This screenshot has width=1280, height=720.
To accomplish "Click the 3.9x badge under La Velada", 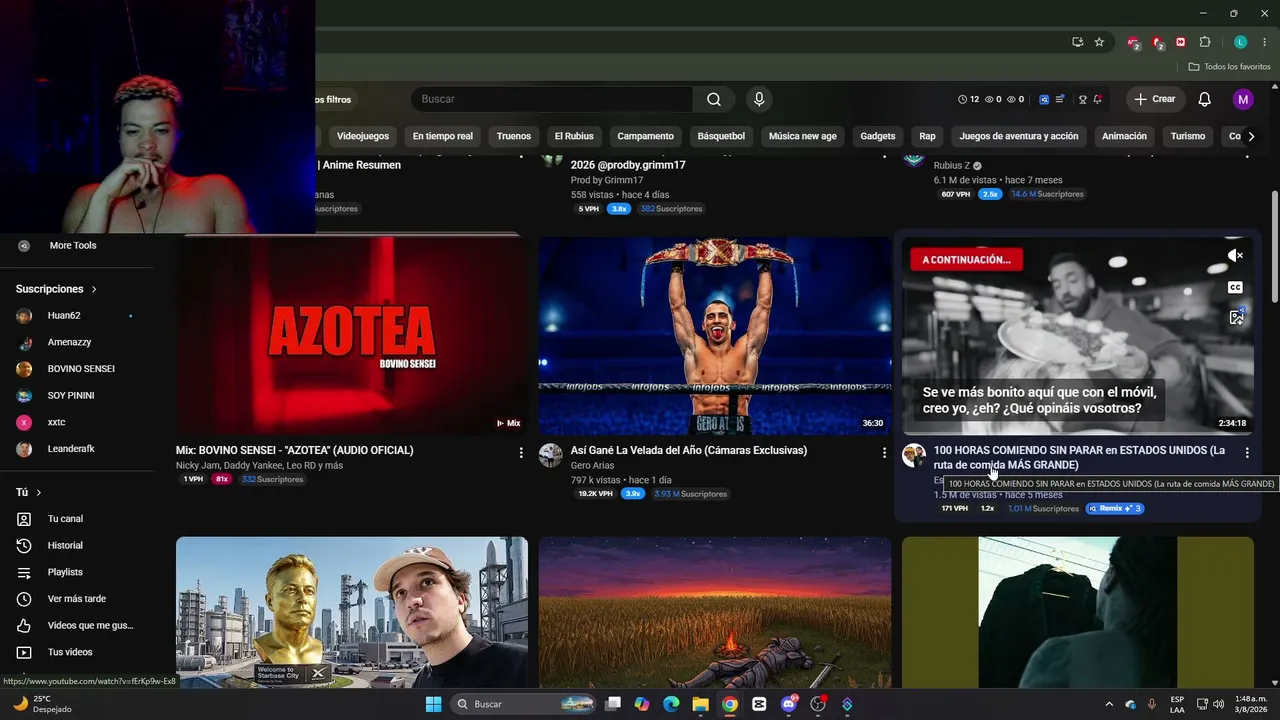I will 632,494.
